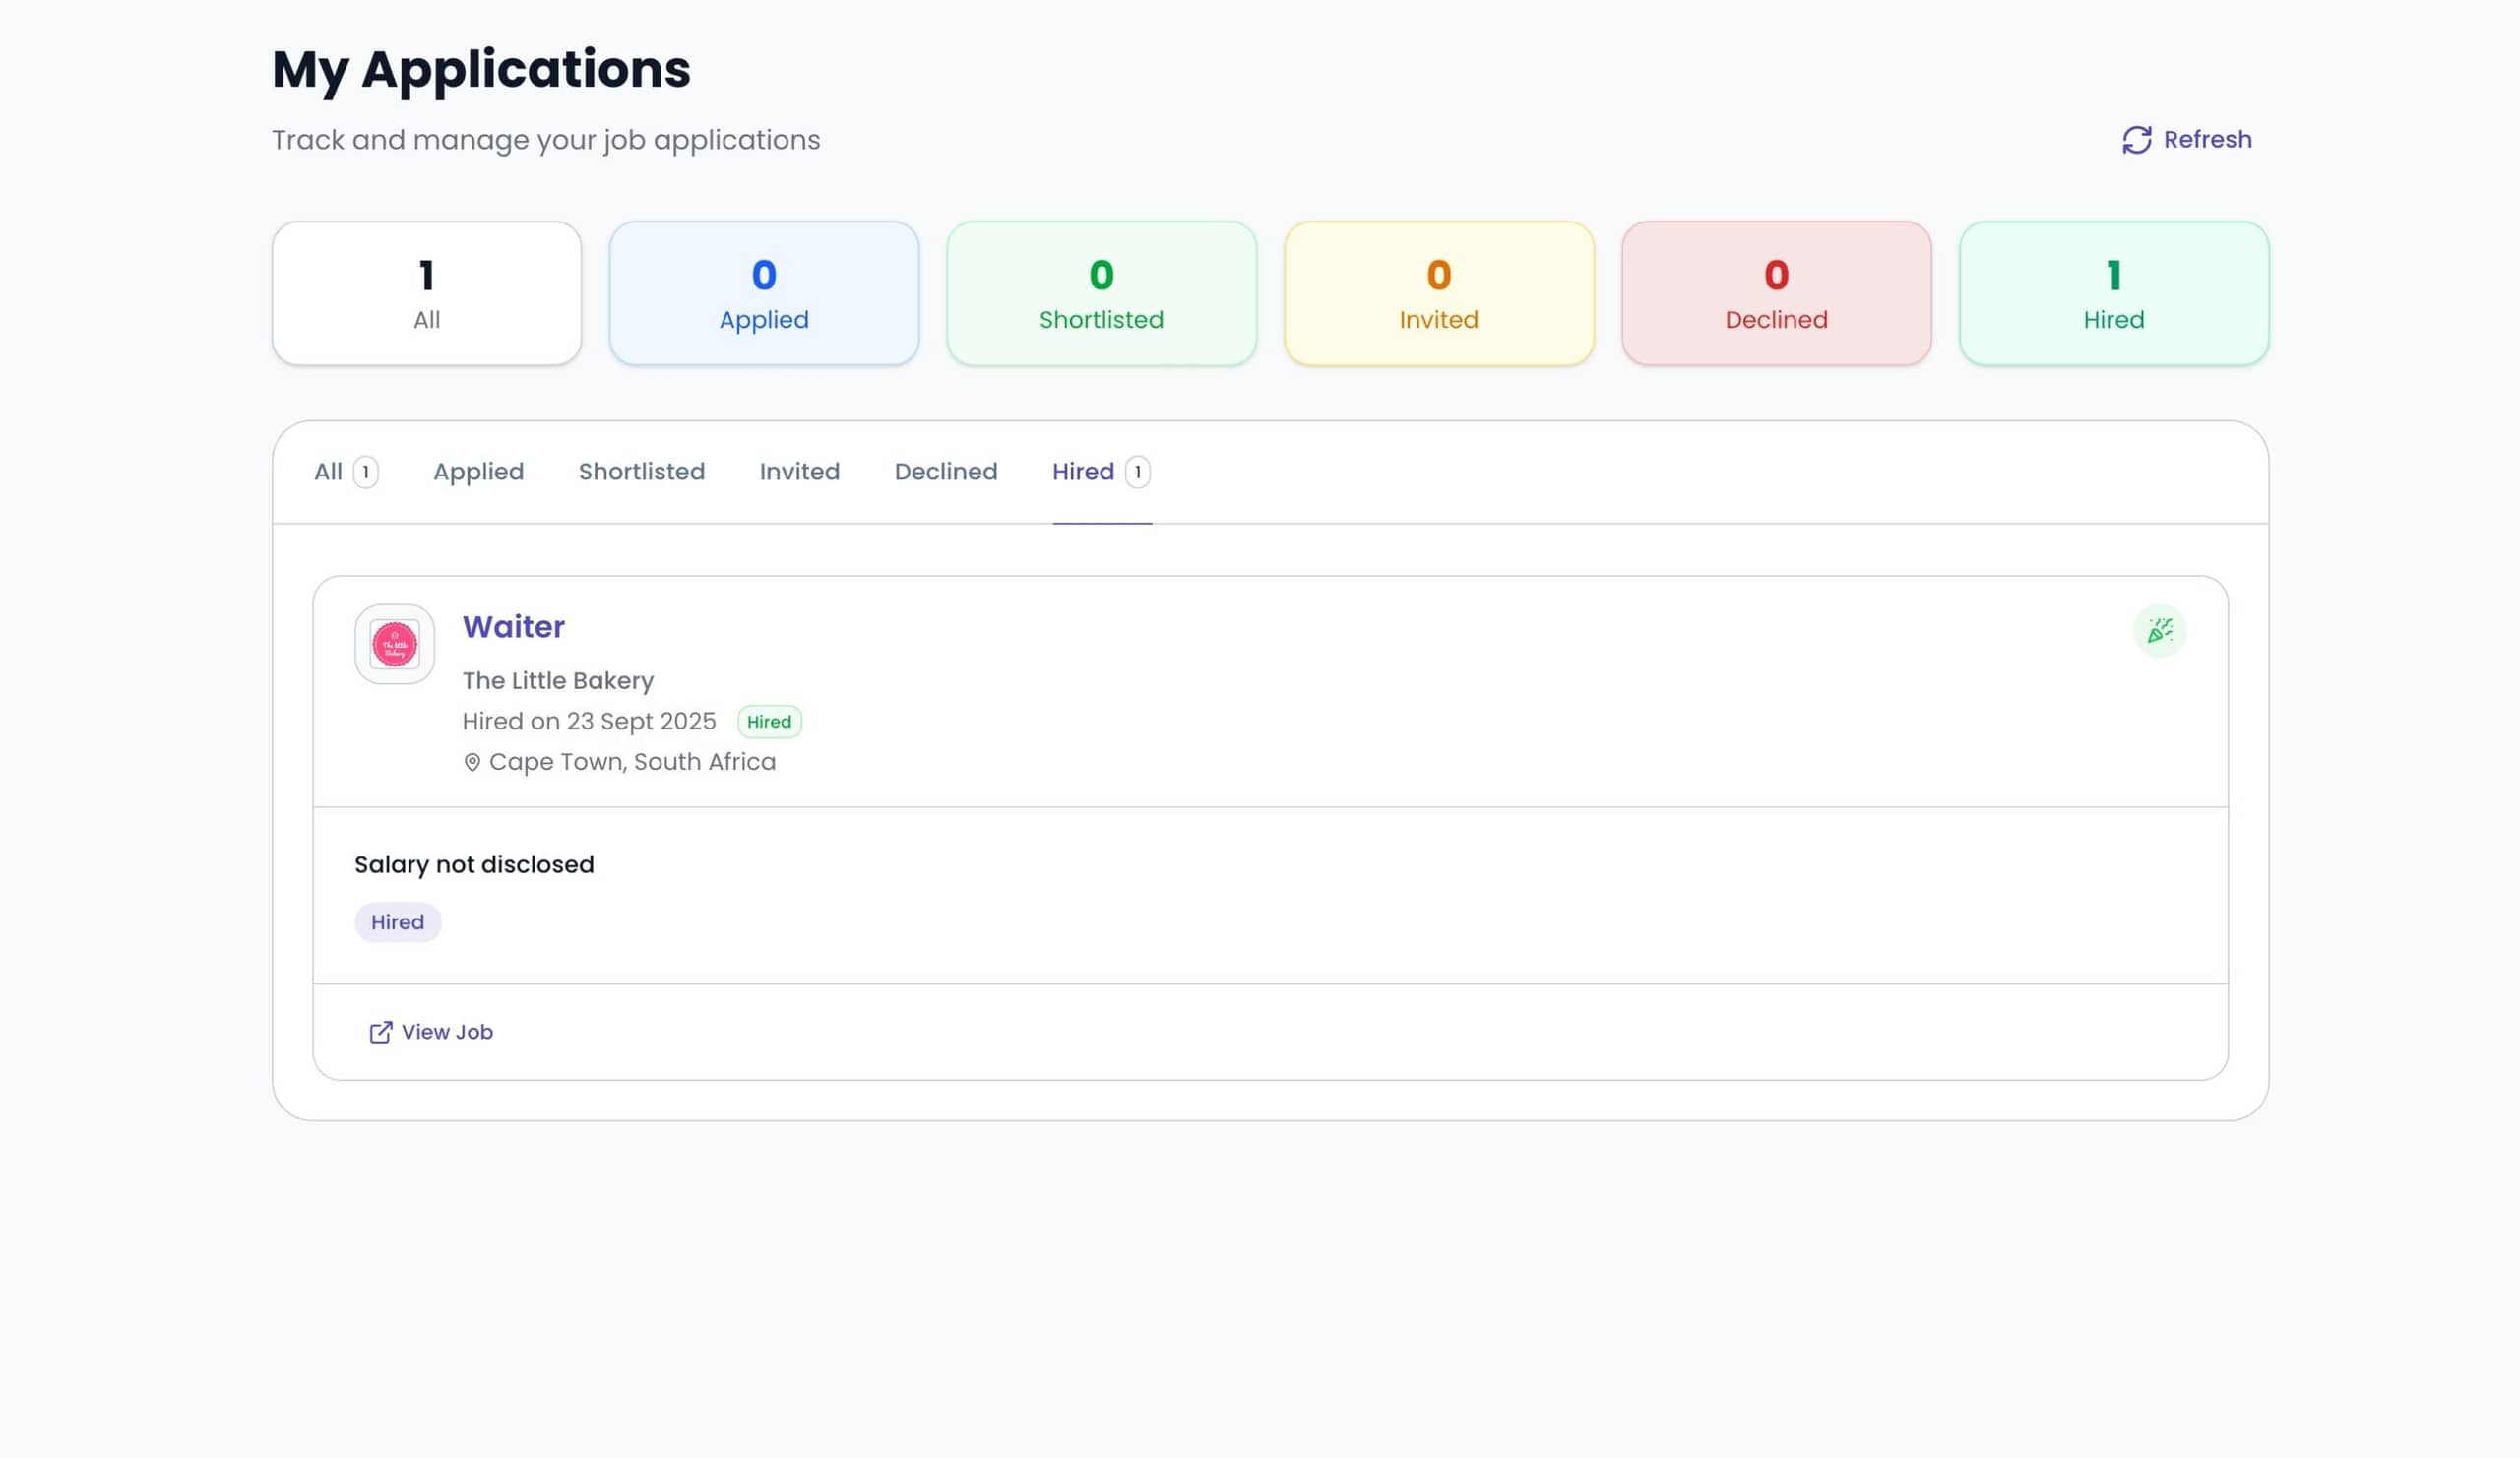Viewport: 2520px width, 1458px height.
Task: Click the party popper celebration icon
Action: click(x=2159, y=631)
